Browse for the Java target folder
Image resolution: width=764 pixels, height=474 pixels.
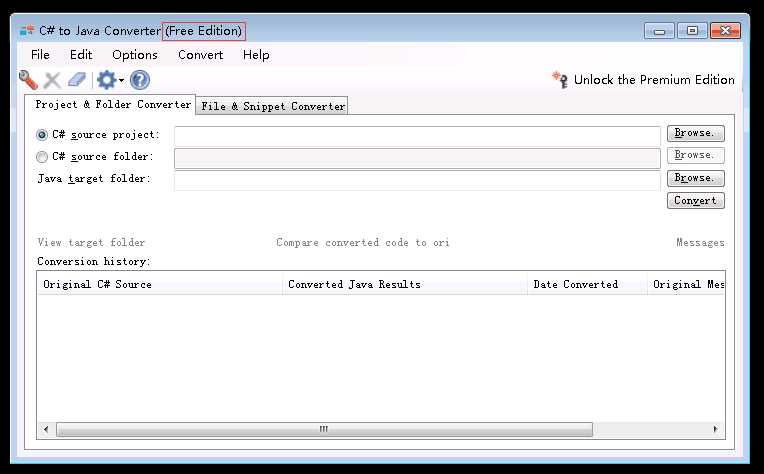tap(695, 178)
